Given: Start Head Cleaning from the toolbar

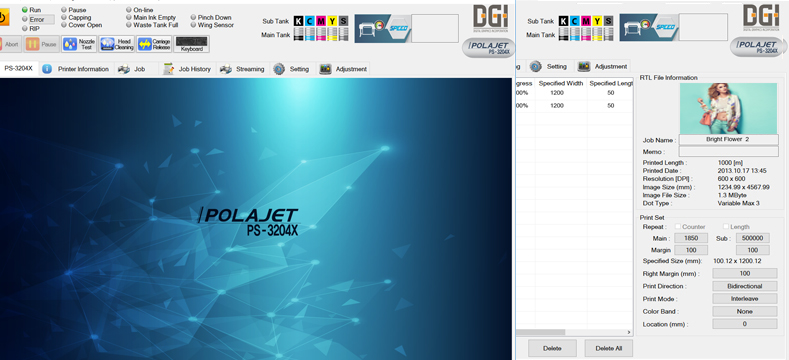Looking at the screenshot, I should [x=117, y=44].
